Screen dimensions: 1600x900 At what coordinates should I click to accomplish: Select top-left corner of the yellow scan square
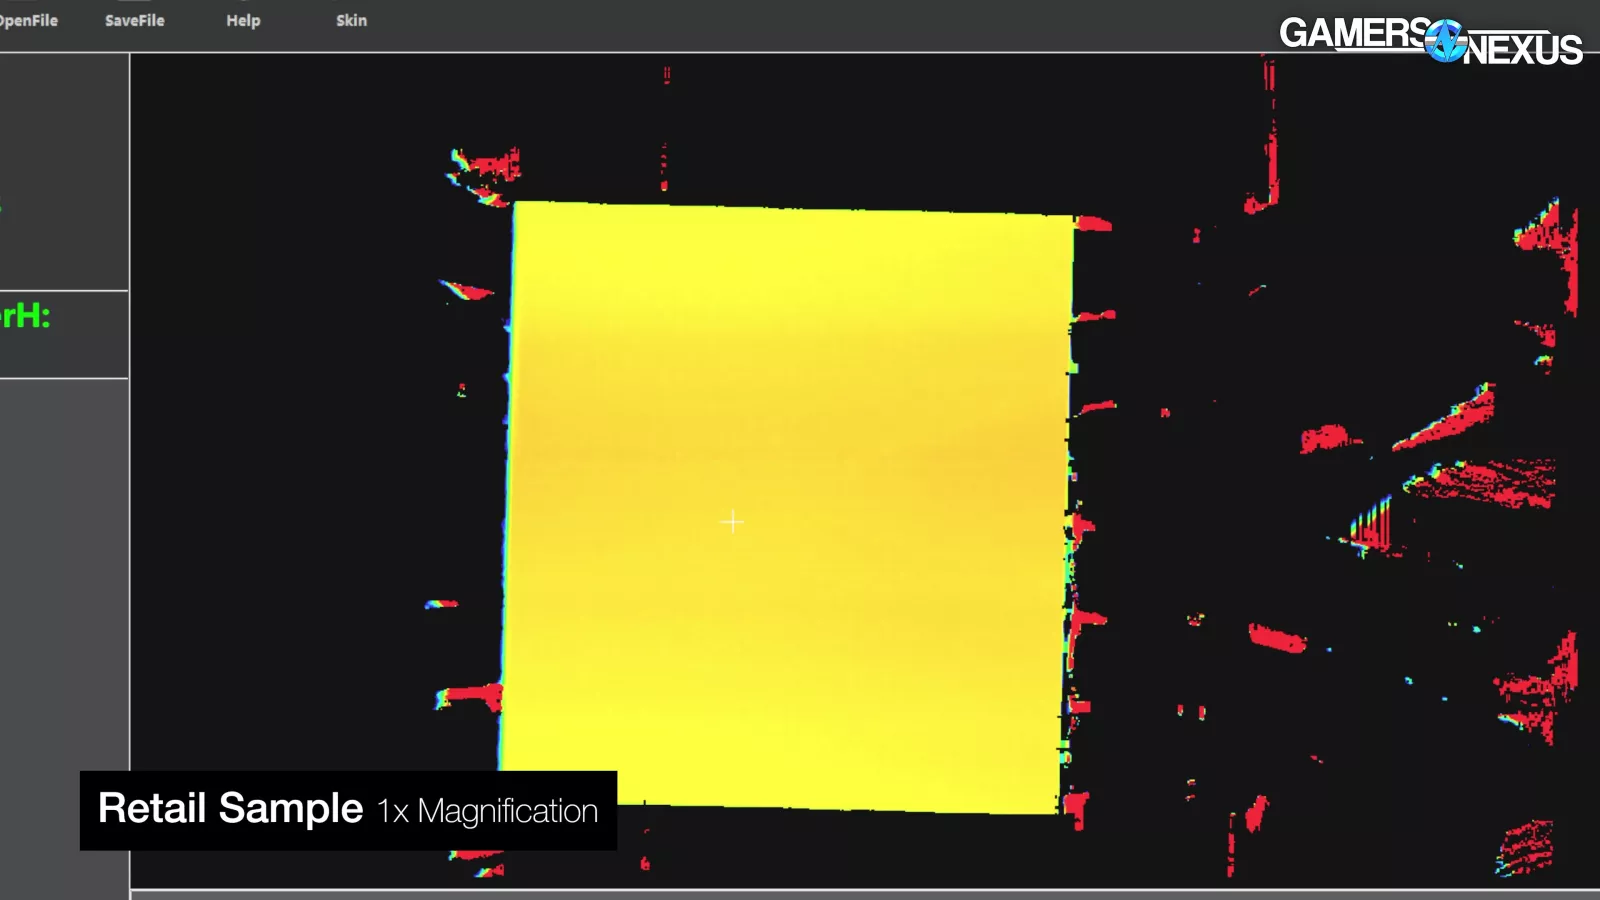[516, 205]
